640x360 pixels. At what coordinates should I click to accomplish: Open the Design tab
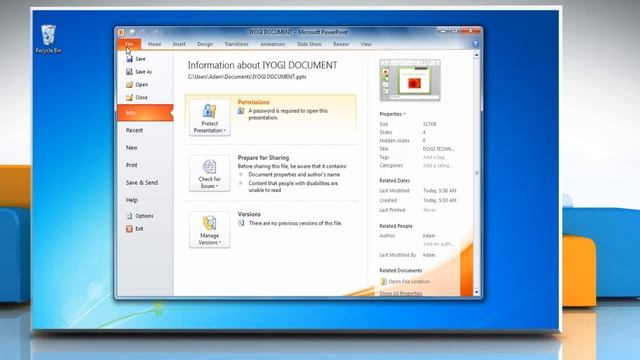point(205,44)
